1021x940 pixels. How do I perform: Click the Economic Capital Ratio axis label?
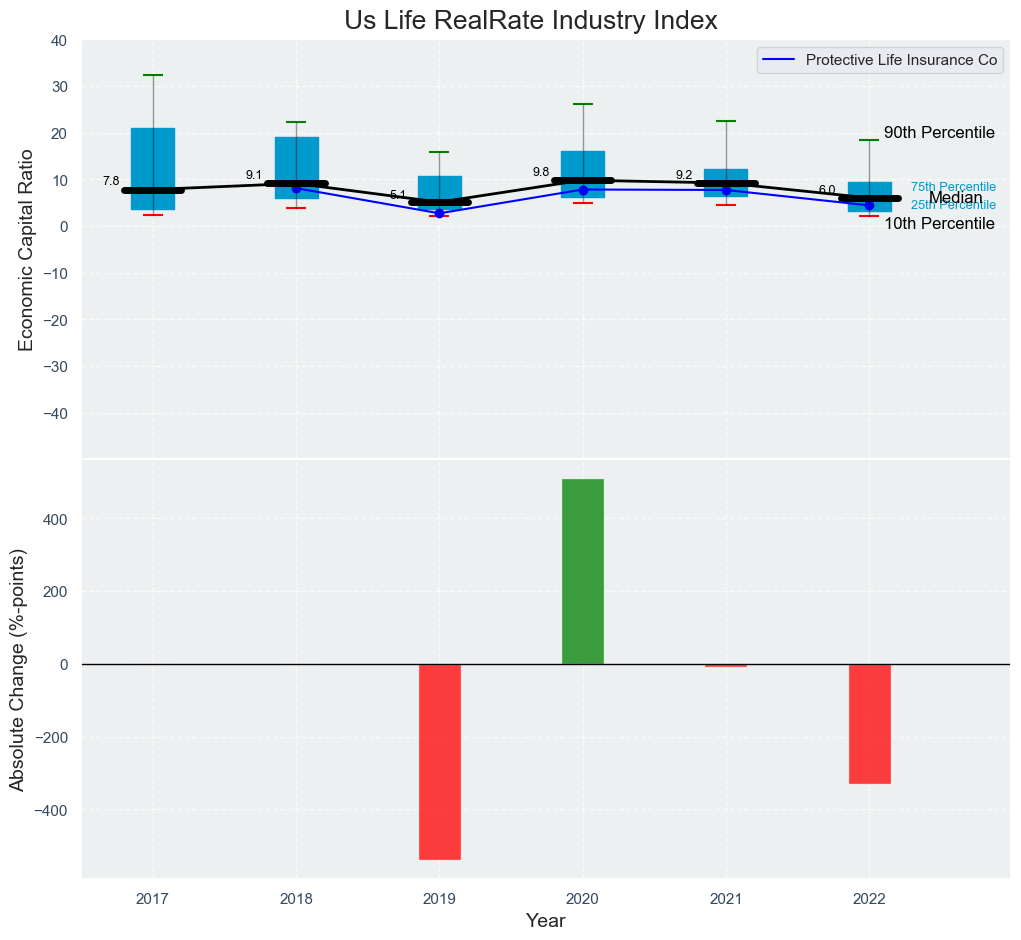(27, 250)
